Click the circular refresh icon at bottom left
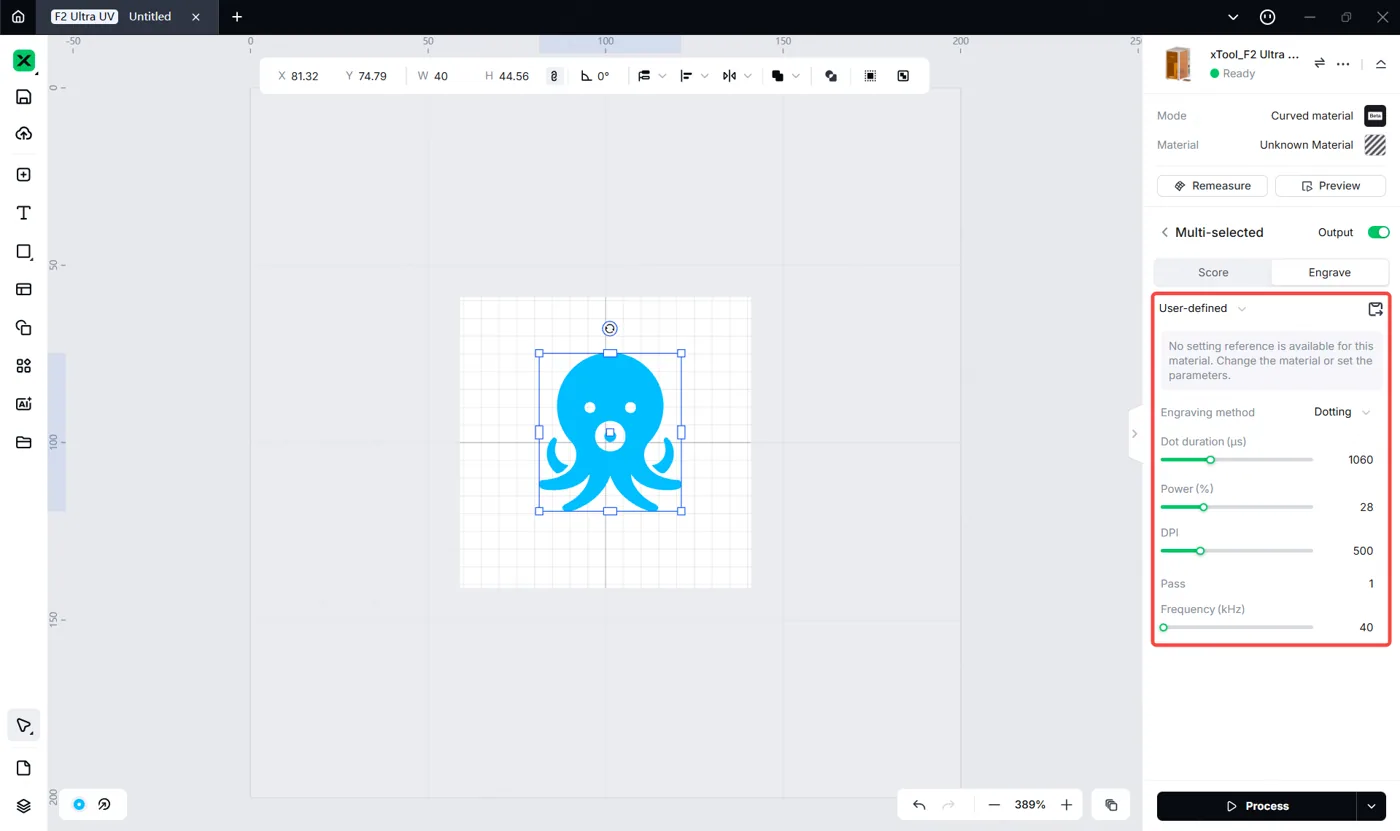This screenshot has width=1400, height=831. coord(105,804)
